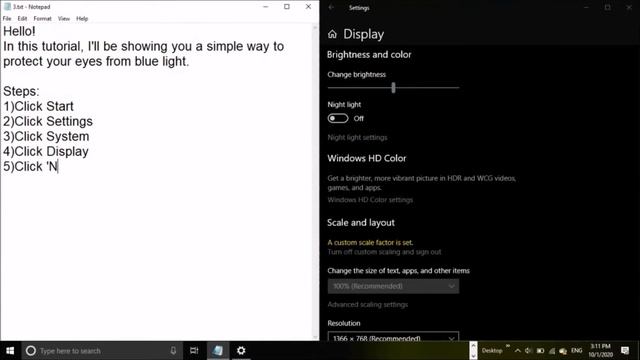
Task: Click the 'Steps:' line in Notepad
Action: 21,91
